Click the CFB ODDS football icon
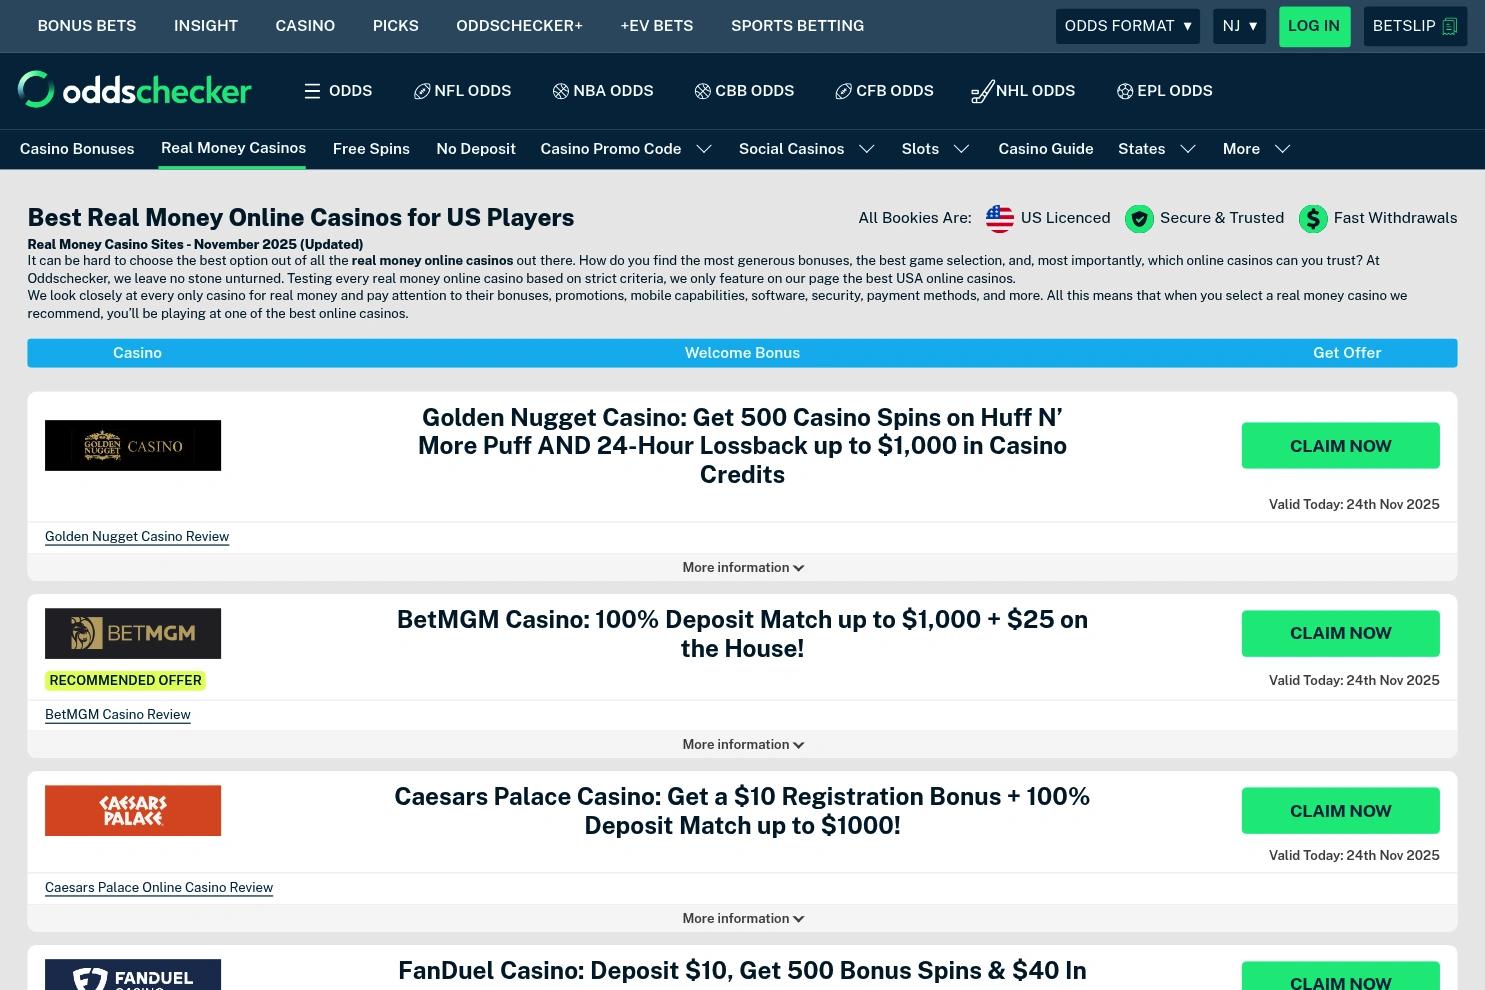 pyautogui.click(x=844, y=91)
